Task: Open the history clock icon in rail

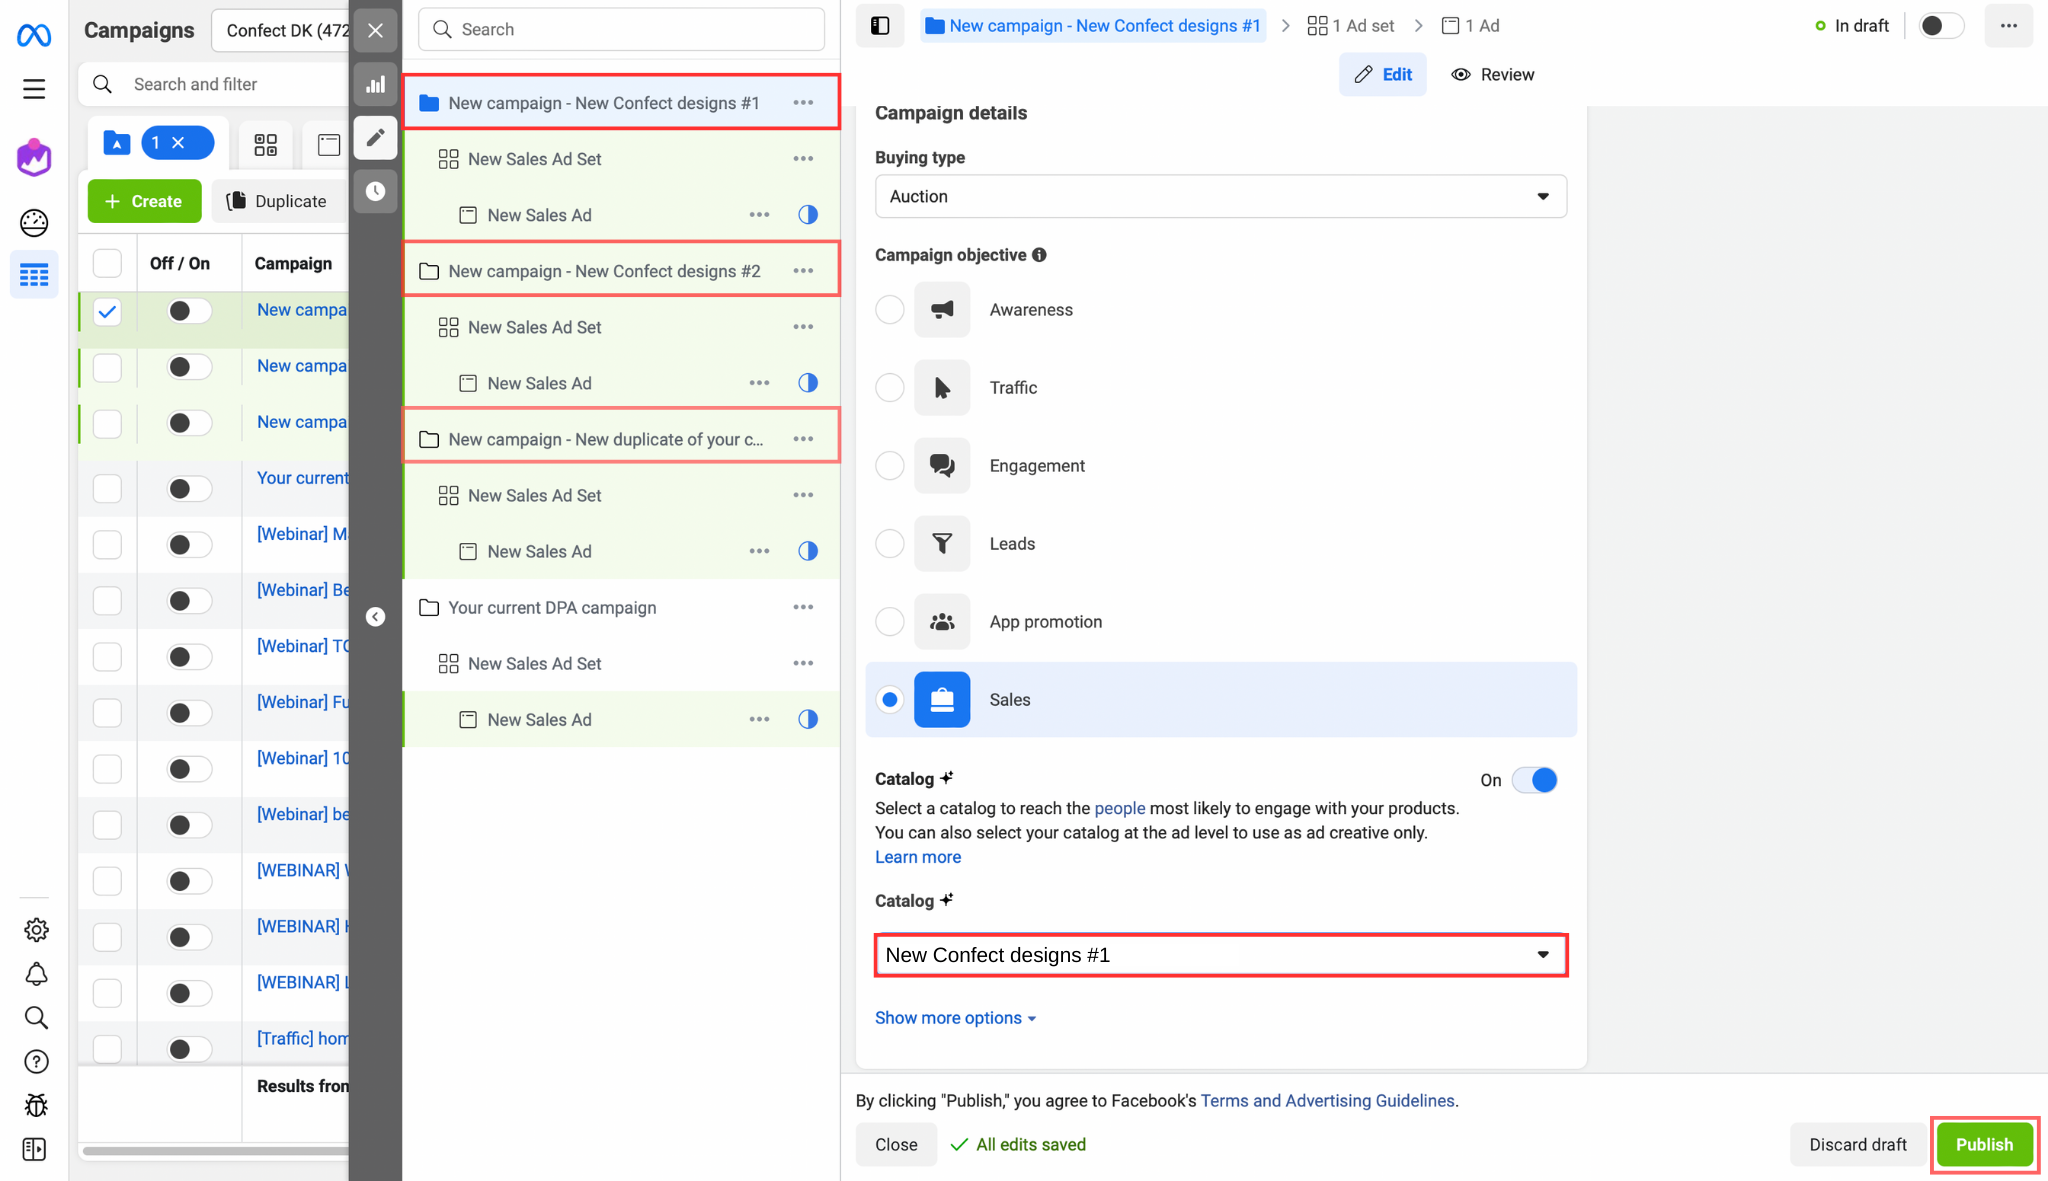Action: (x=375, y=191)
